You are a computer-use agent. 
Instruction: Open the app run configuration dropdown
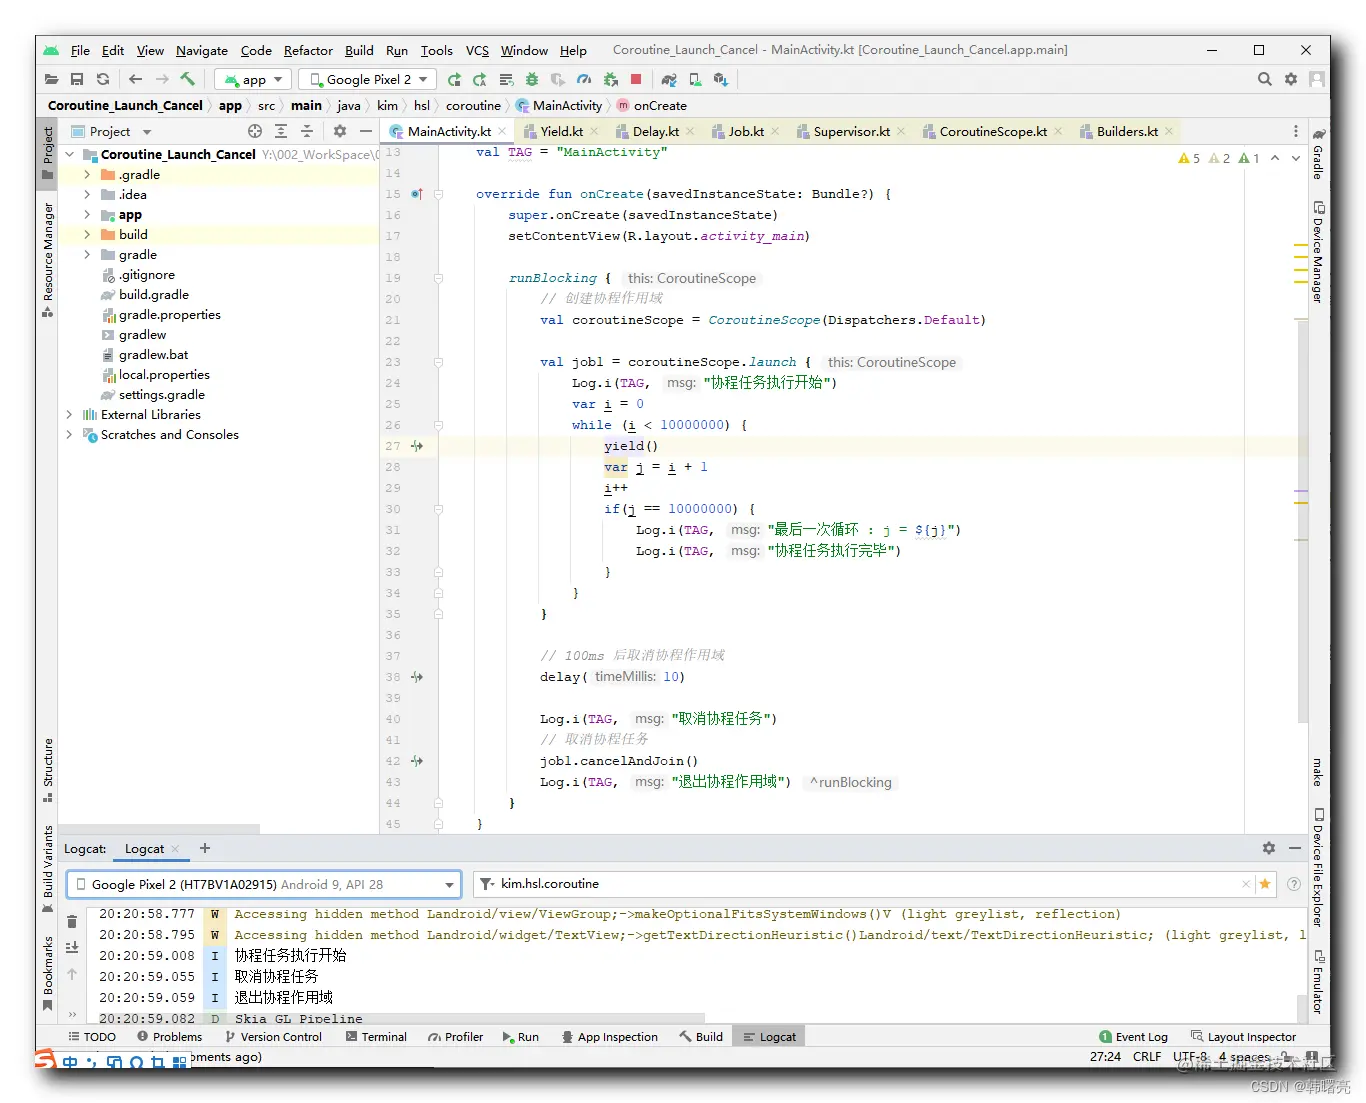pyautogui.click(x=254, y=79)
